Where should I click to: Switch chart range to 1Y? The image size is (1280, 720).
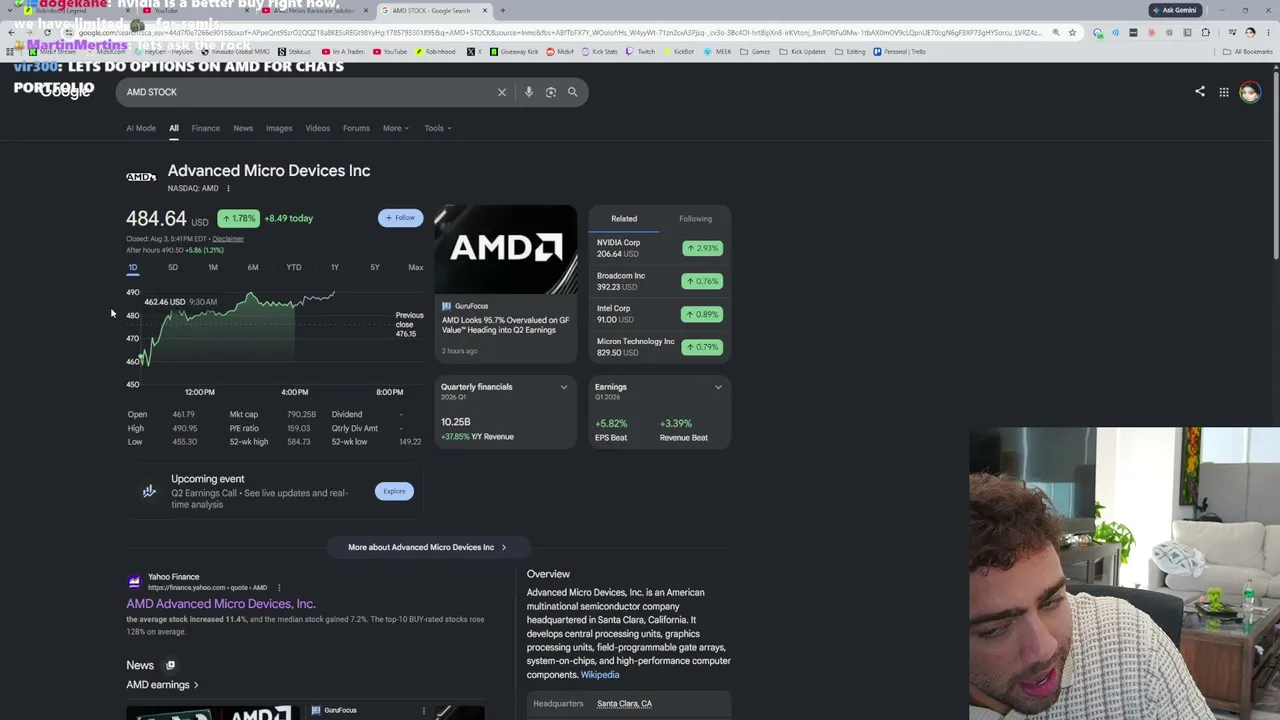tap(335, 267)
